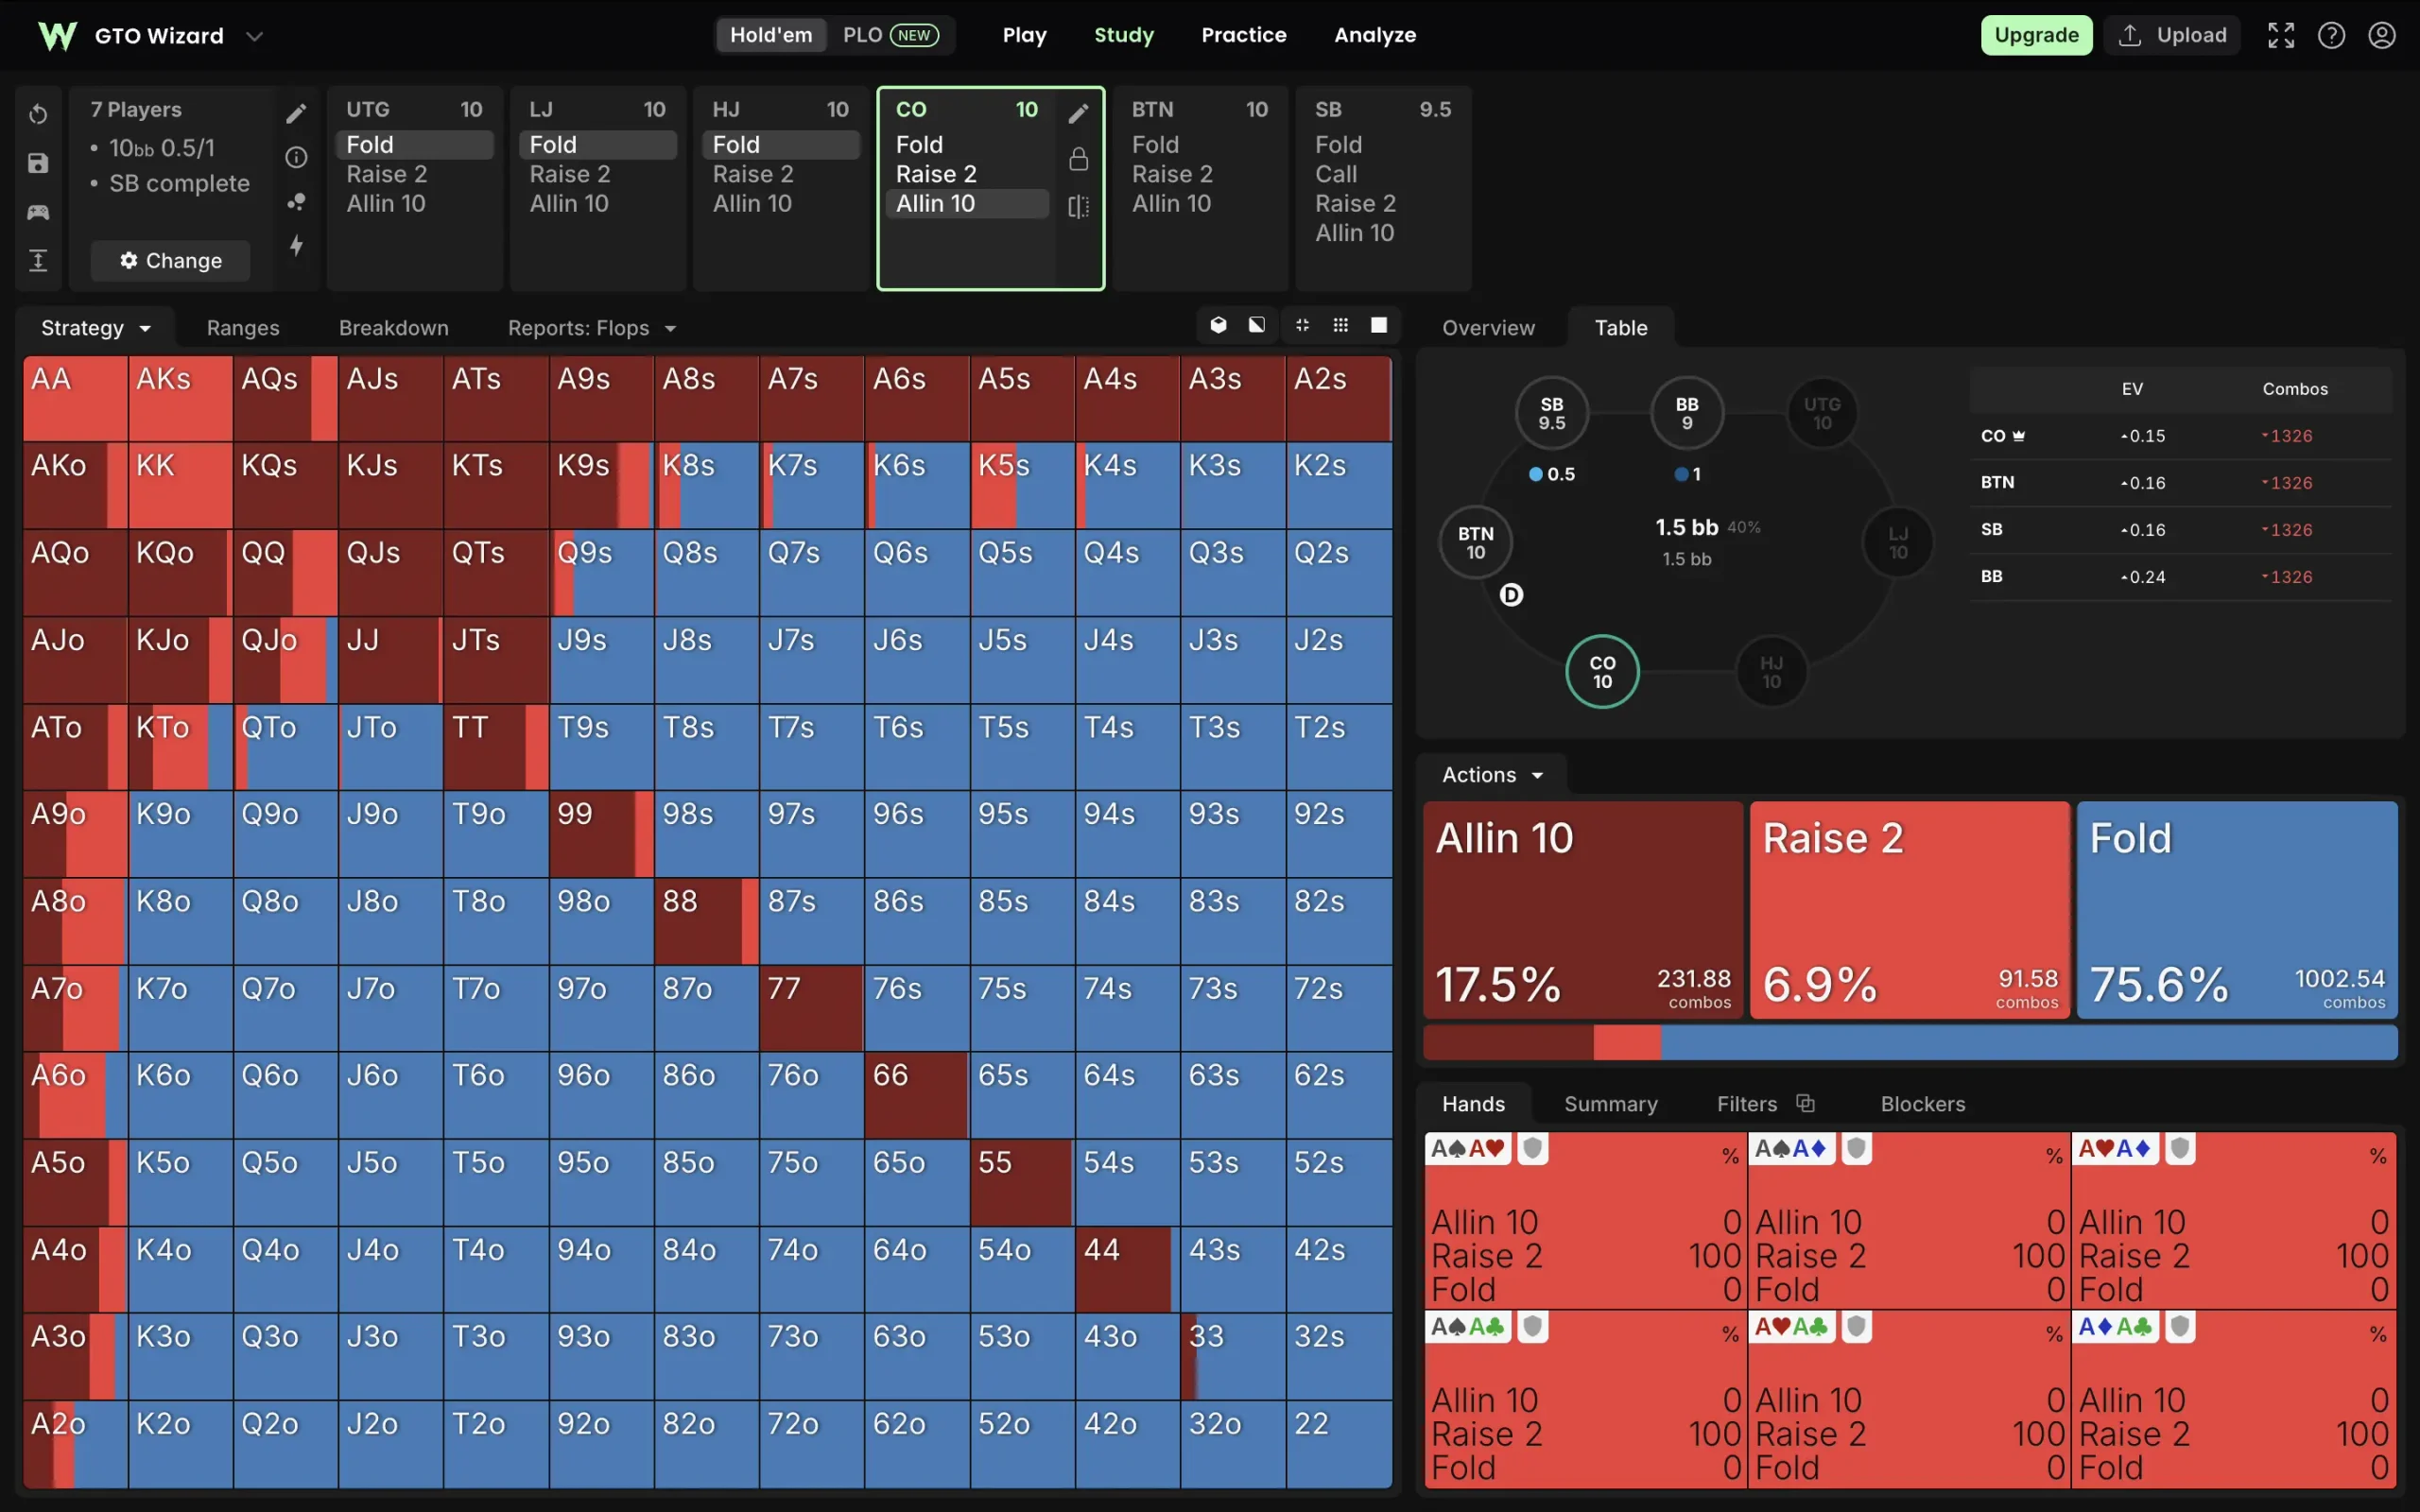Toggle the shield icon on A♠A♥ card
Viewport: 2420px width, 1512px height.
pyautogui.click(x=1532, y=1148)
